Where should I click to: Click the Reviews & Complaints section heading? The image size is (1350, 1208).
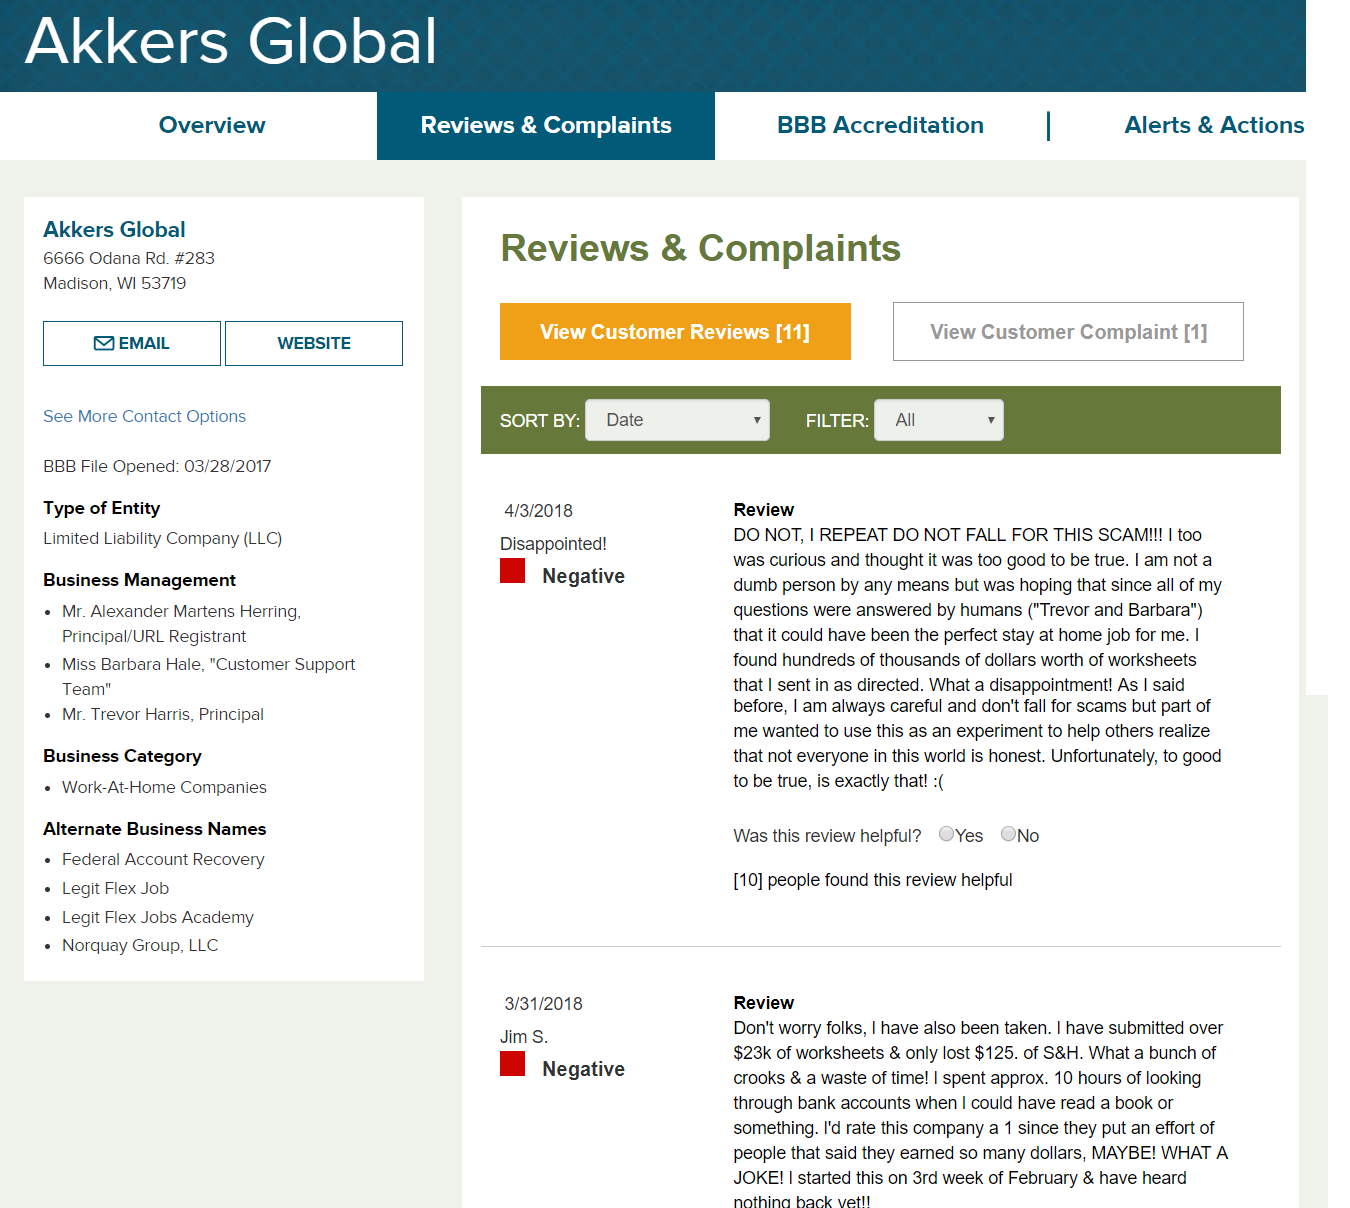click(x=700, y=248)
